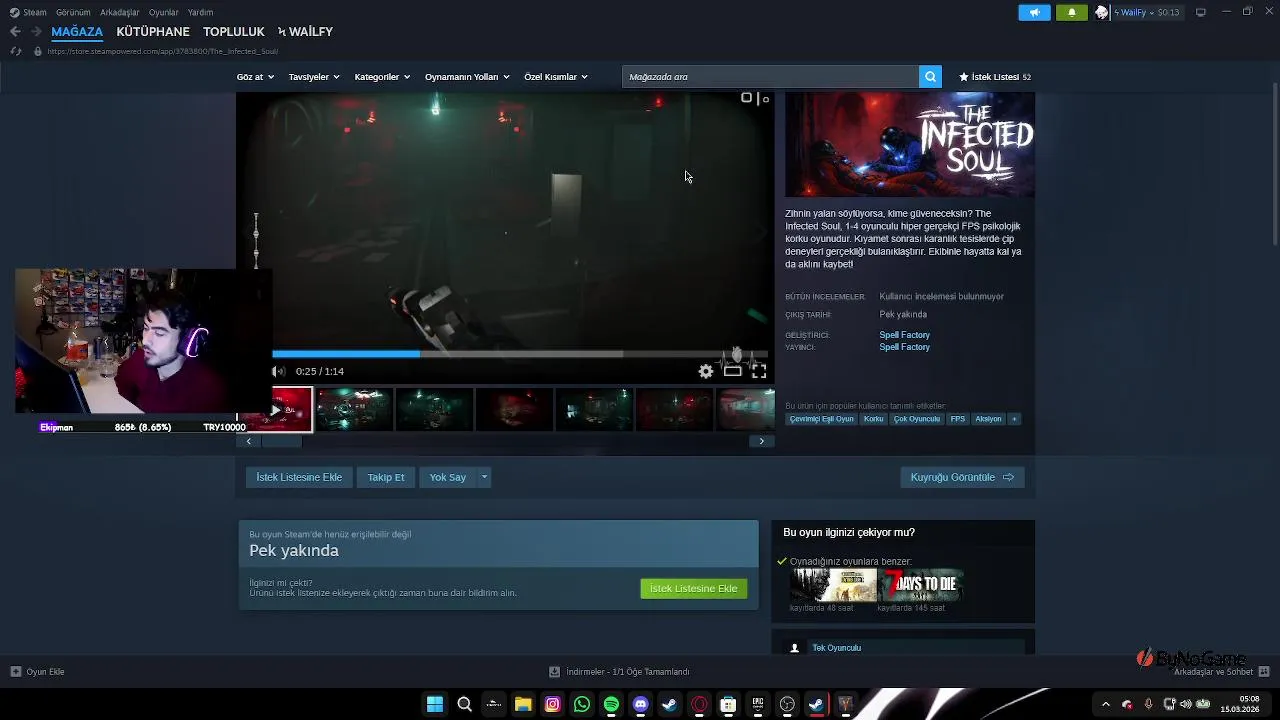Open the Arkadaşlar ve Sohbet icon
Image resolution: width=1280 pixels, height=720 pixels.
[1264, 671]
